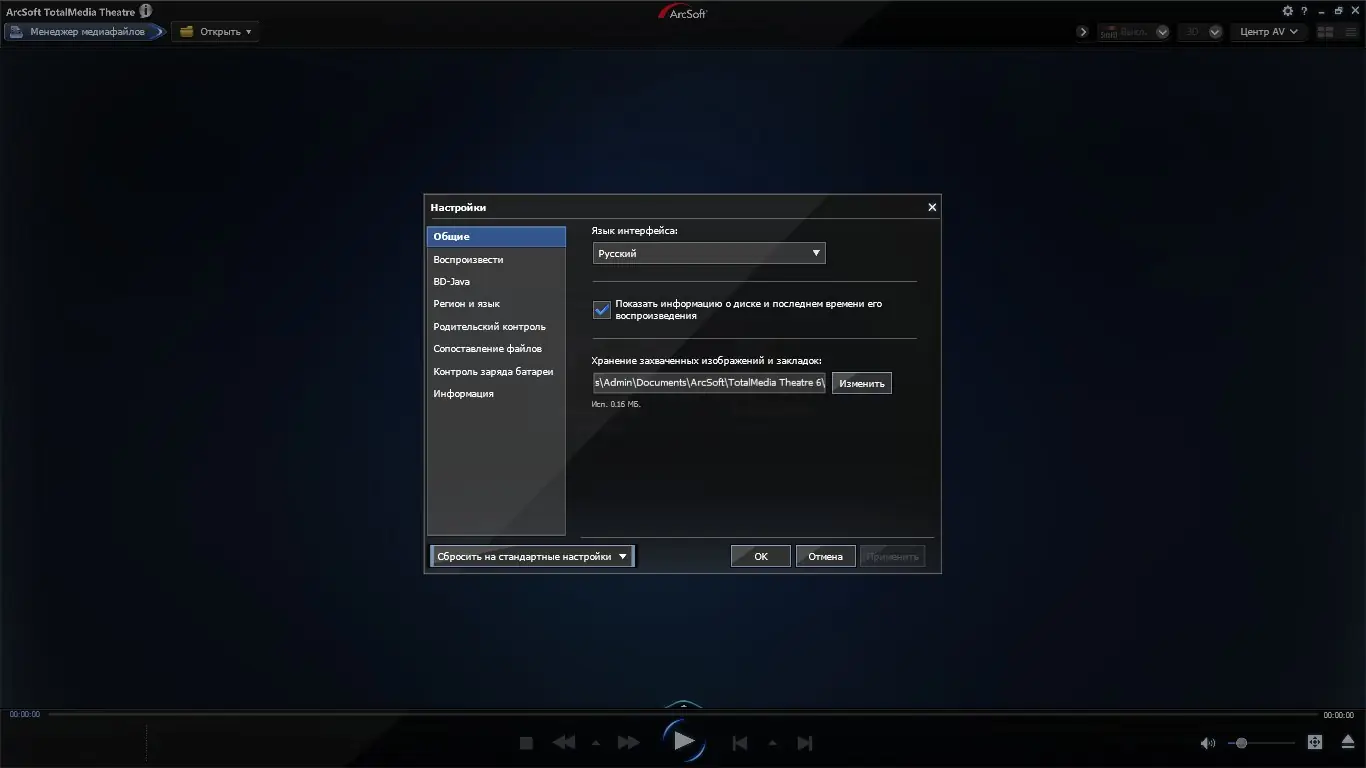Open the 3D mode dropdown arrow

pyautogui.click(x=1215, y=32)
